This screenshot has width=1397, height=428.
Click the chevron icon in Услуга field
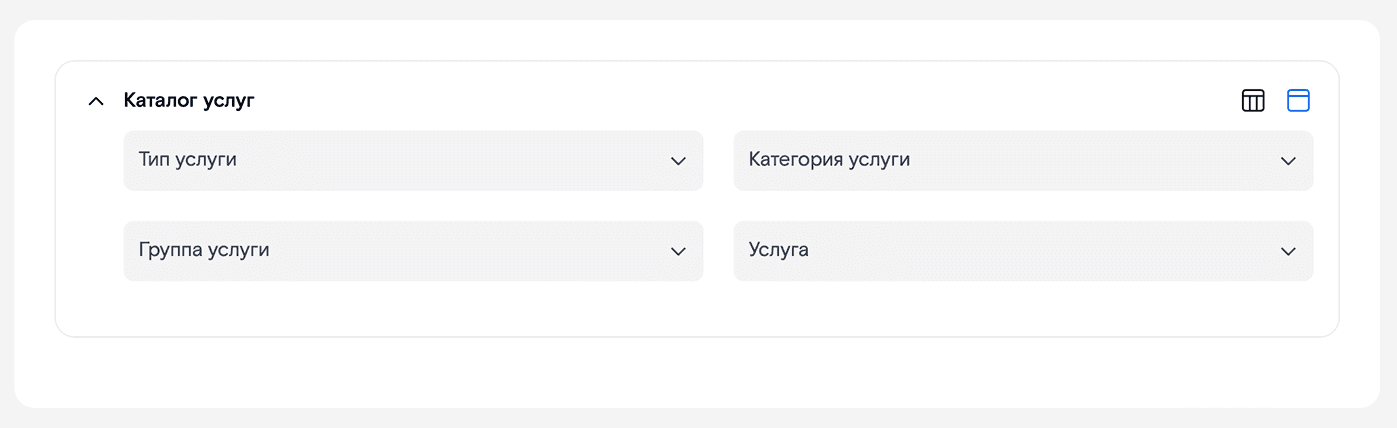(1288, 251)
